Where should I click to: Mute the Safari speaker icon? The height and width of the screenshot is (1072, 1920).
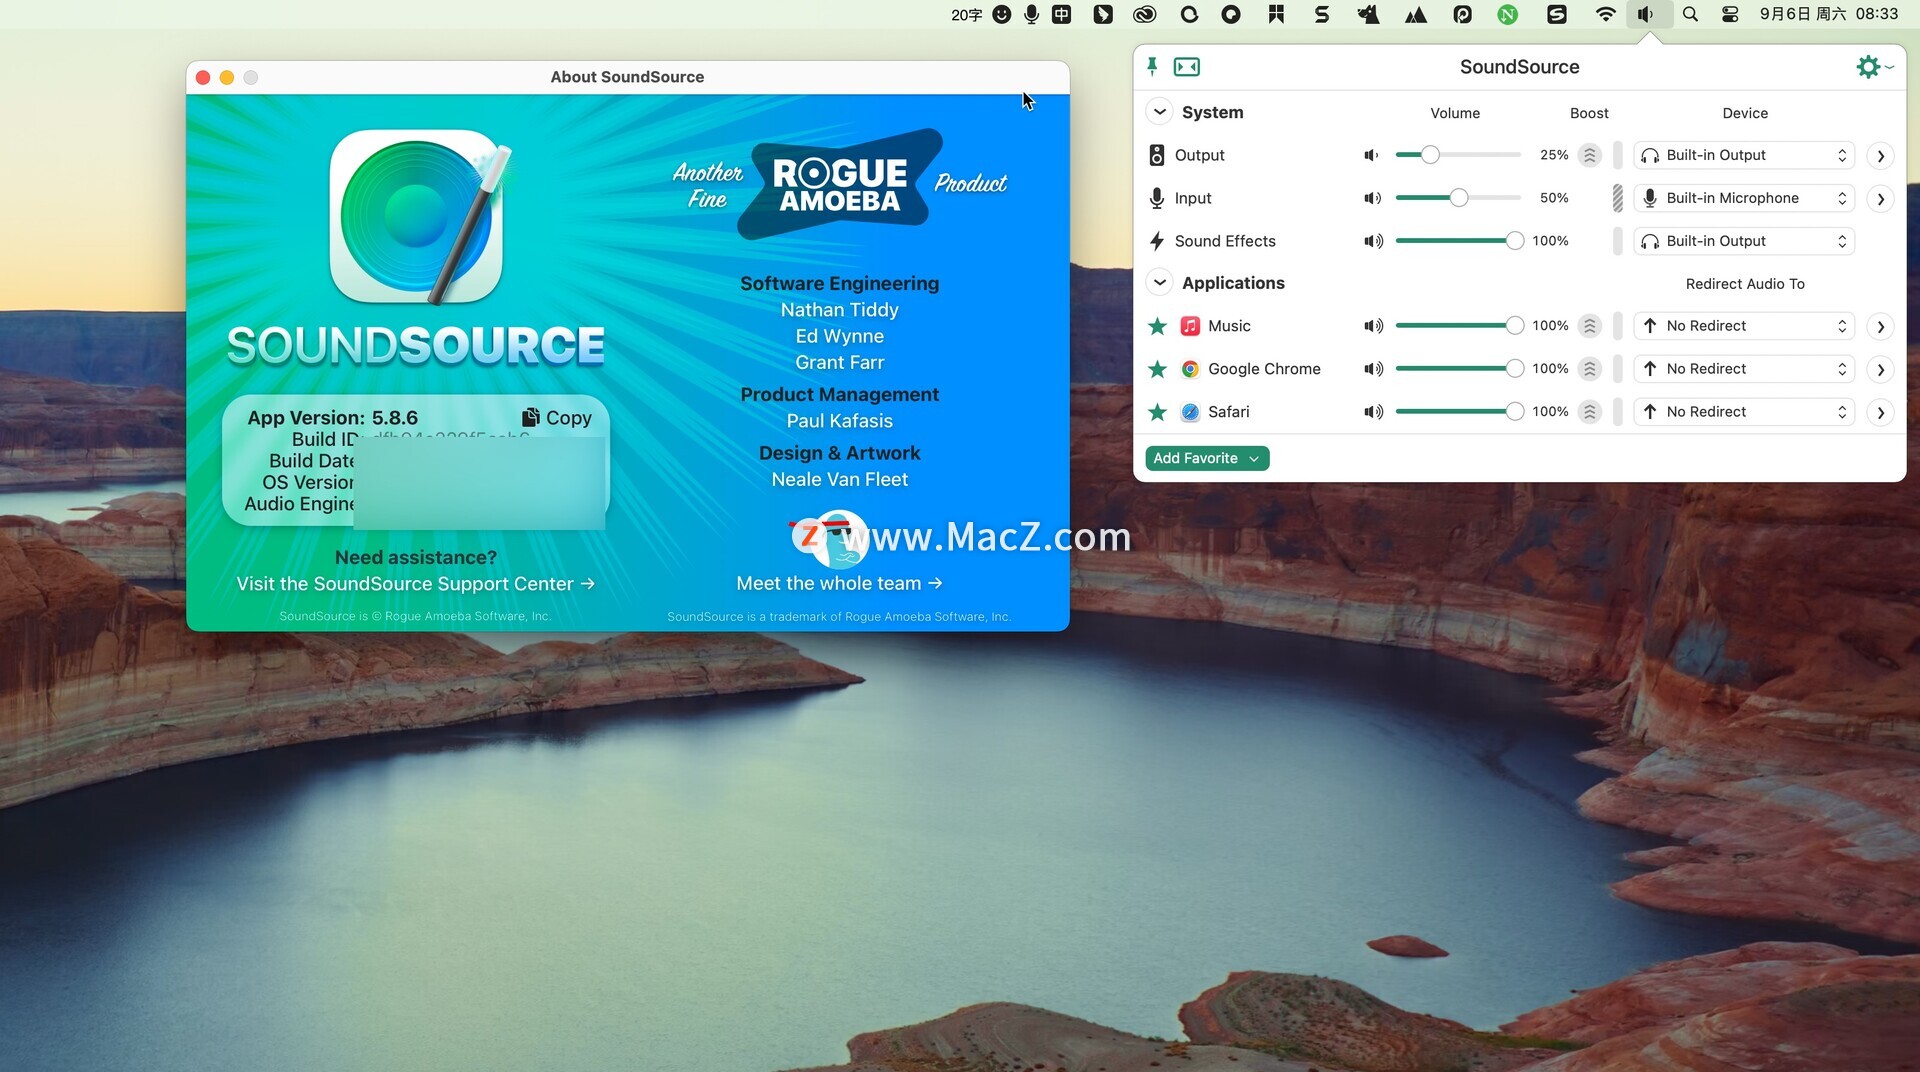[1373, 412]
